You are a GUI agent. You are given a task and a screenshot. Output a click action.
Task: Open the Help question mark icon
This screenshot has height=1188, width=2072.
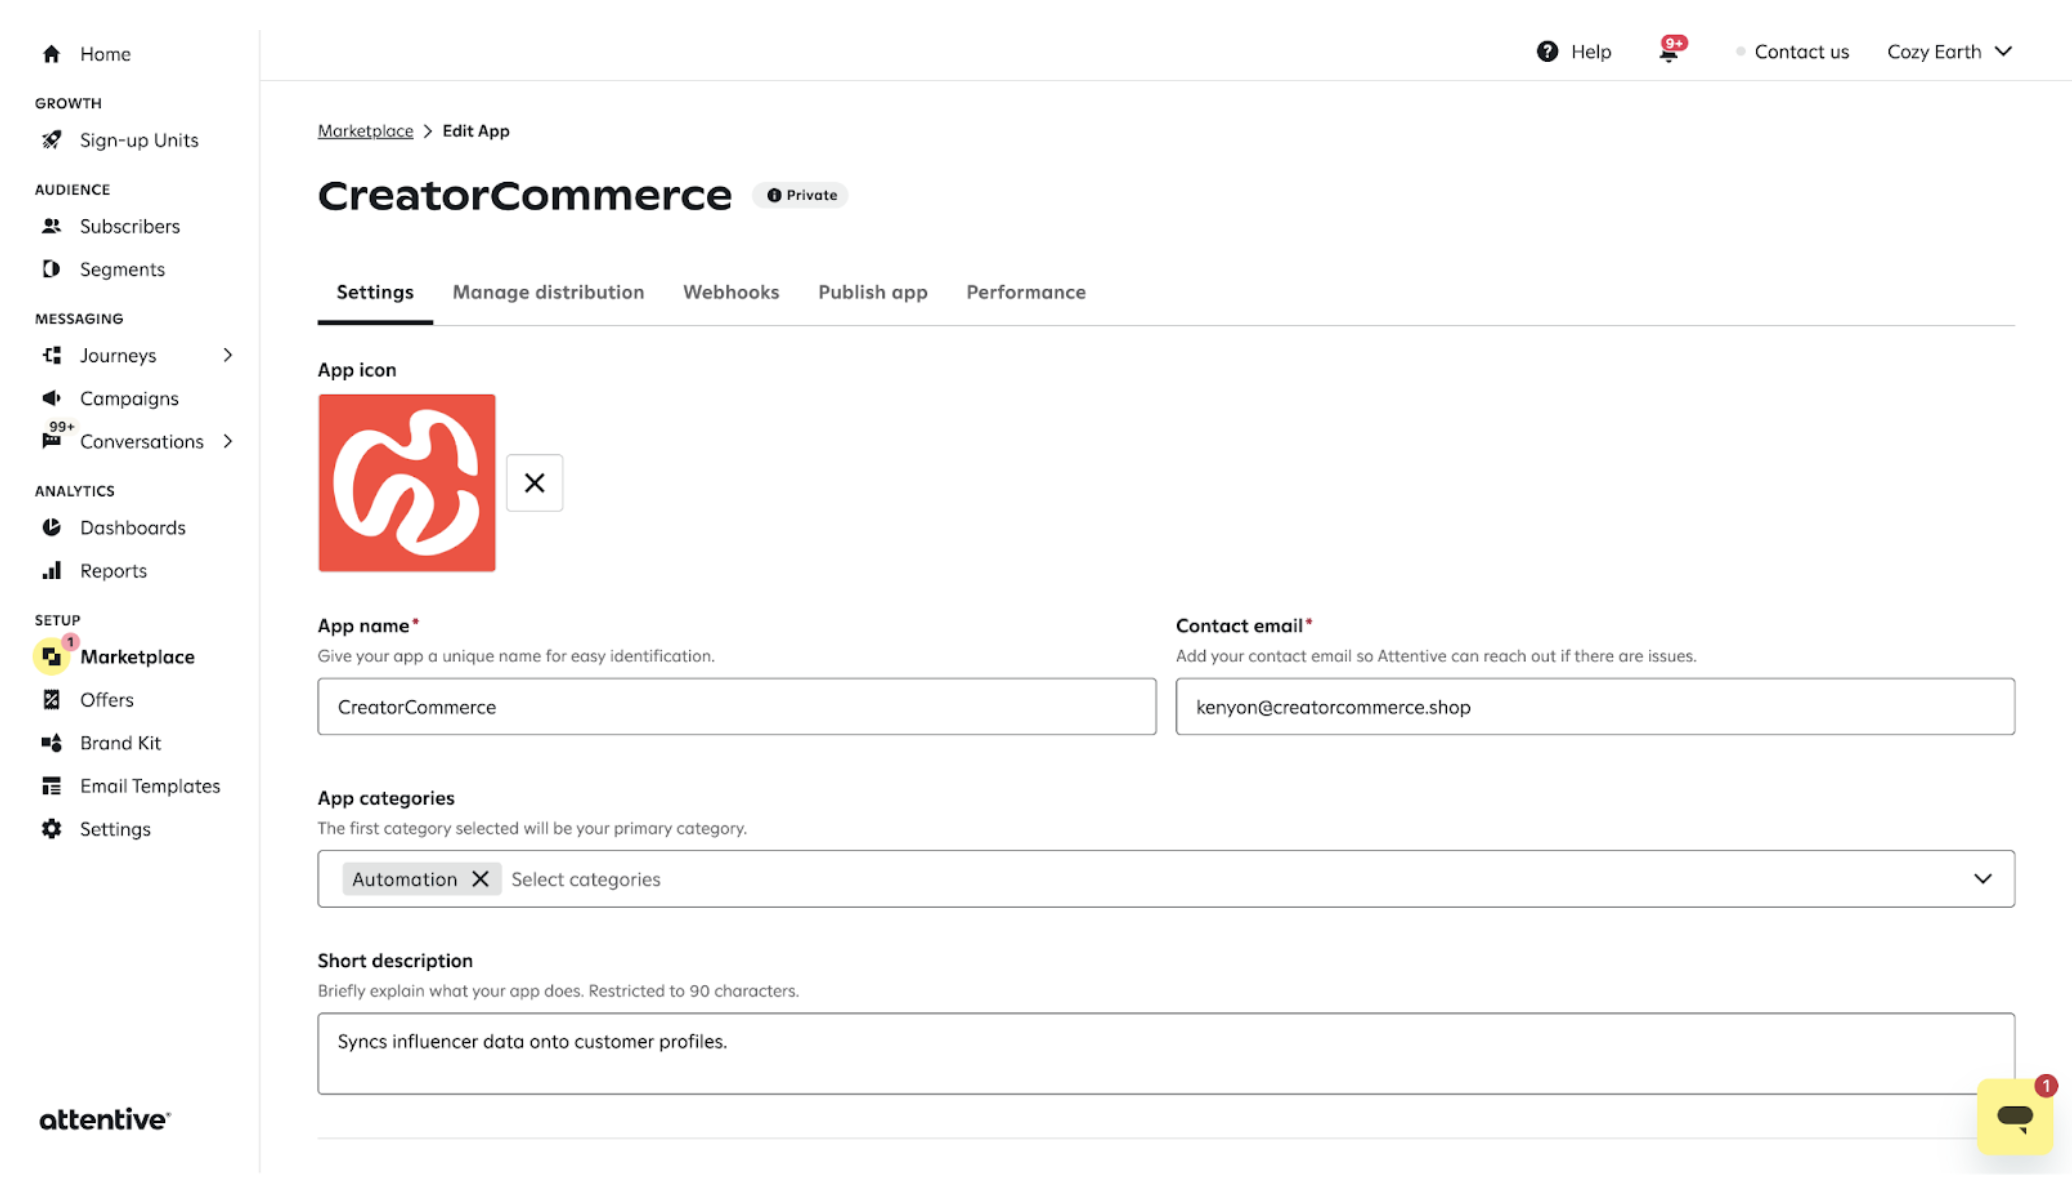(1547, 52)
